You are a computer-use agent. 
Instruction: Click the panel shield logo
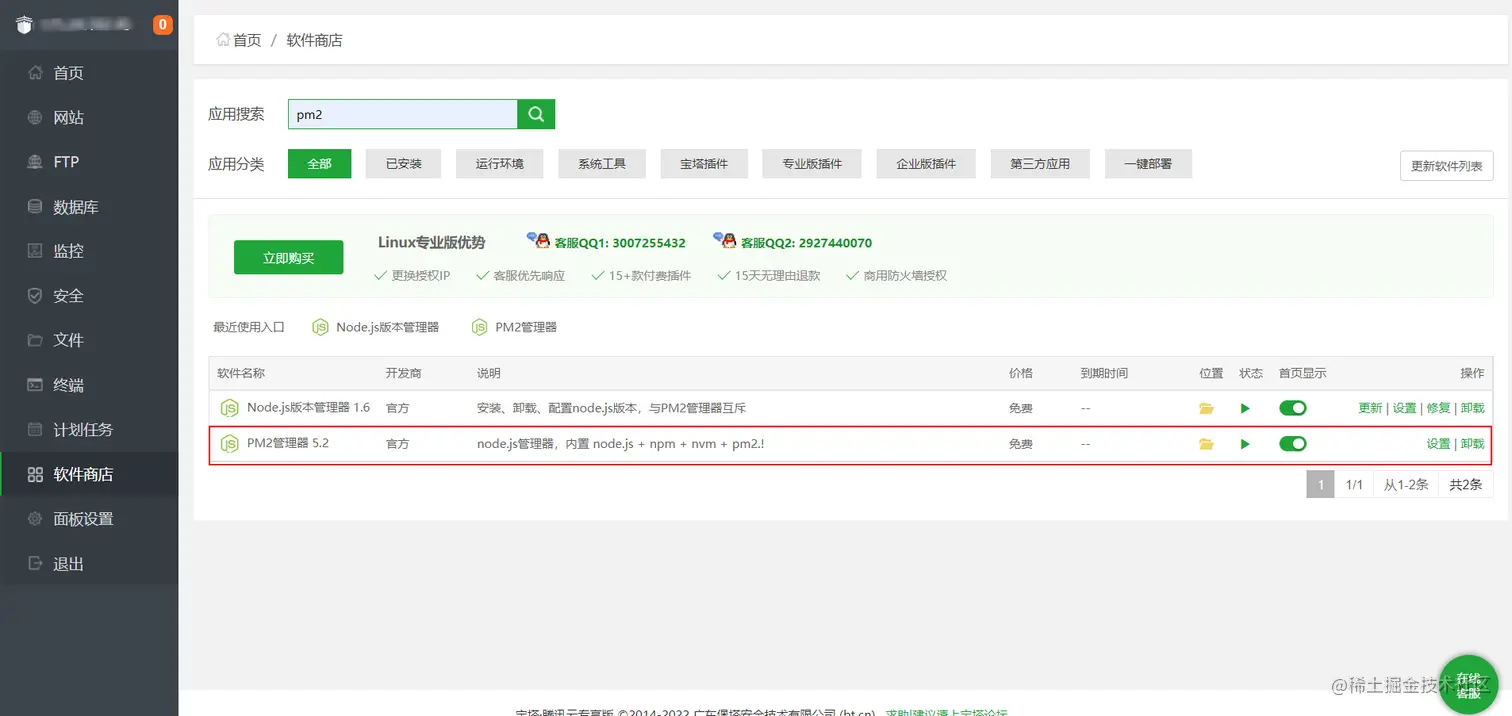point(25,26)
